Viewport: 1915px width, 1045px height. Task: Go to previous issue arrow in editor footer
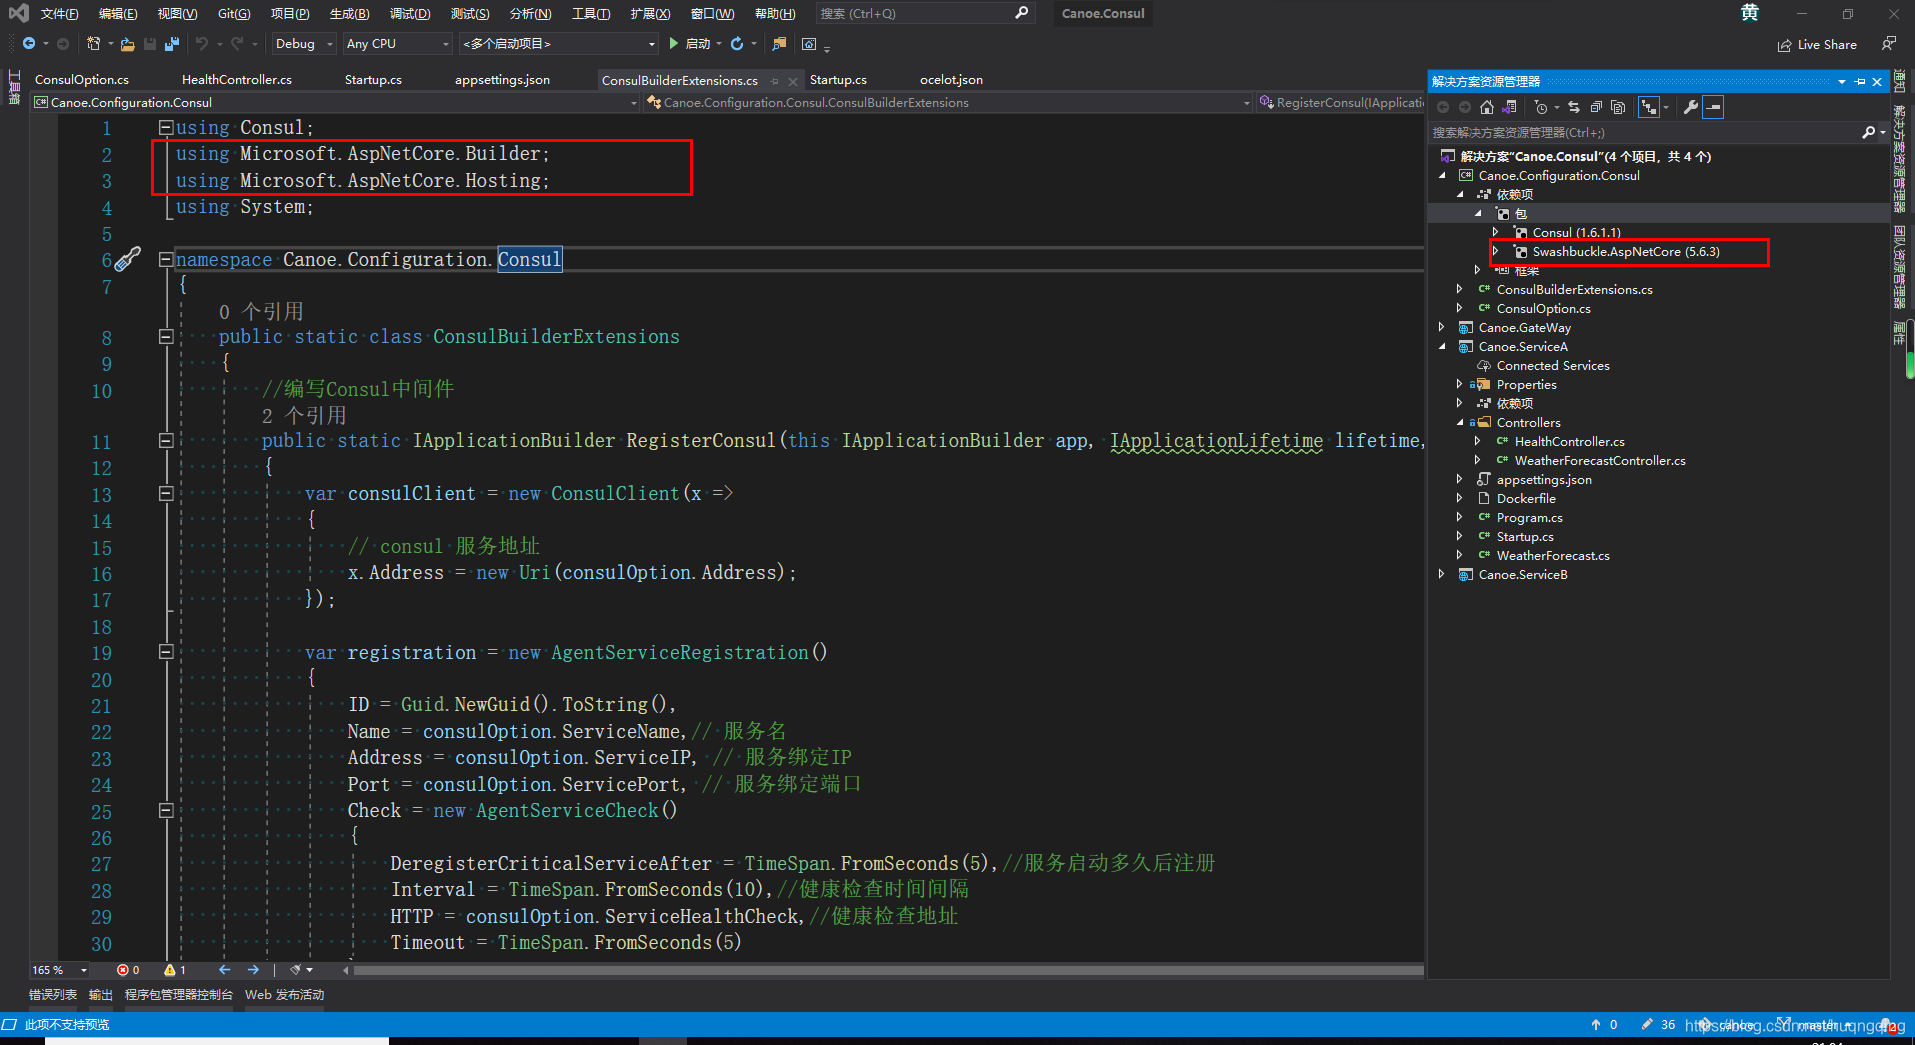point(224,970)
